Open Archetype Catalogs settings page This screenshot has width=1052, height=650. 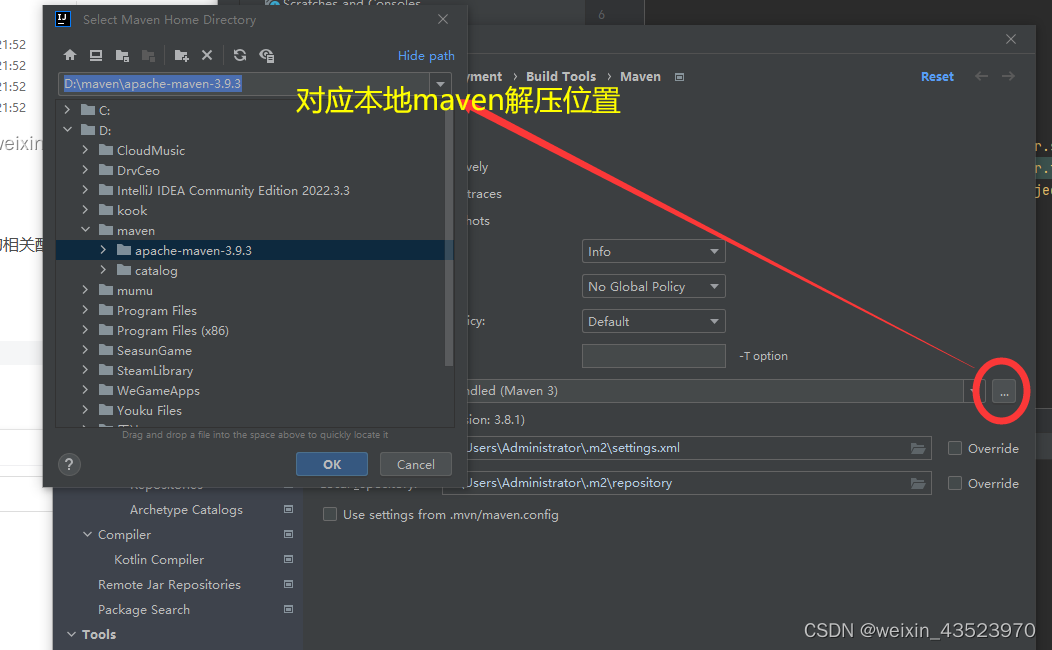point(187,510)
